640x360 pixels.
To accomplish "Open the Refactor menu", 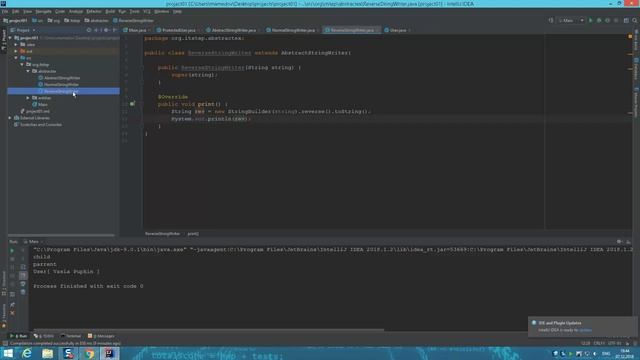I will coord(93,11).
